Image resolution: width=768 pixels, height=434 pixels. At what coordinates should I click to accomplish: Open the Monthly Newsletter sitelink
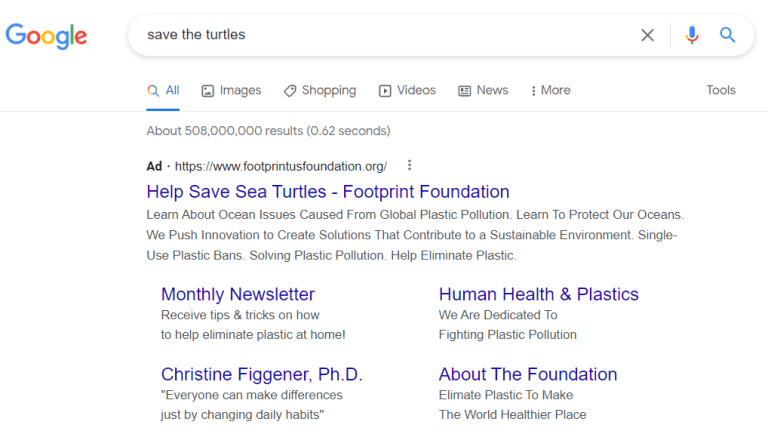click(x=238, y=294)
